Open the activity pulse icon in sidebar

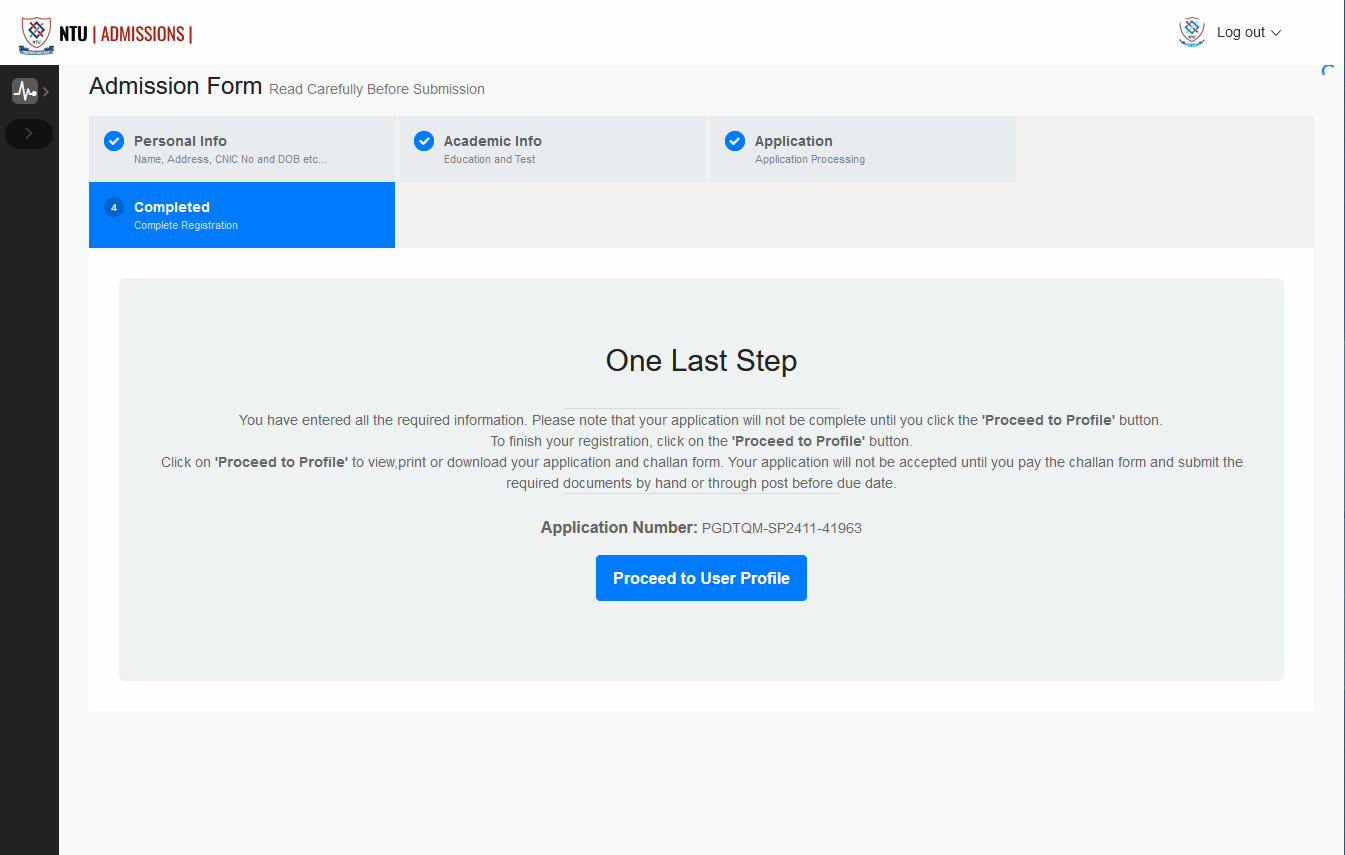[x=24, y=91]
